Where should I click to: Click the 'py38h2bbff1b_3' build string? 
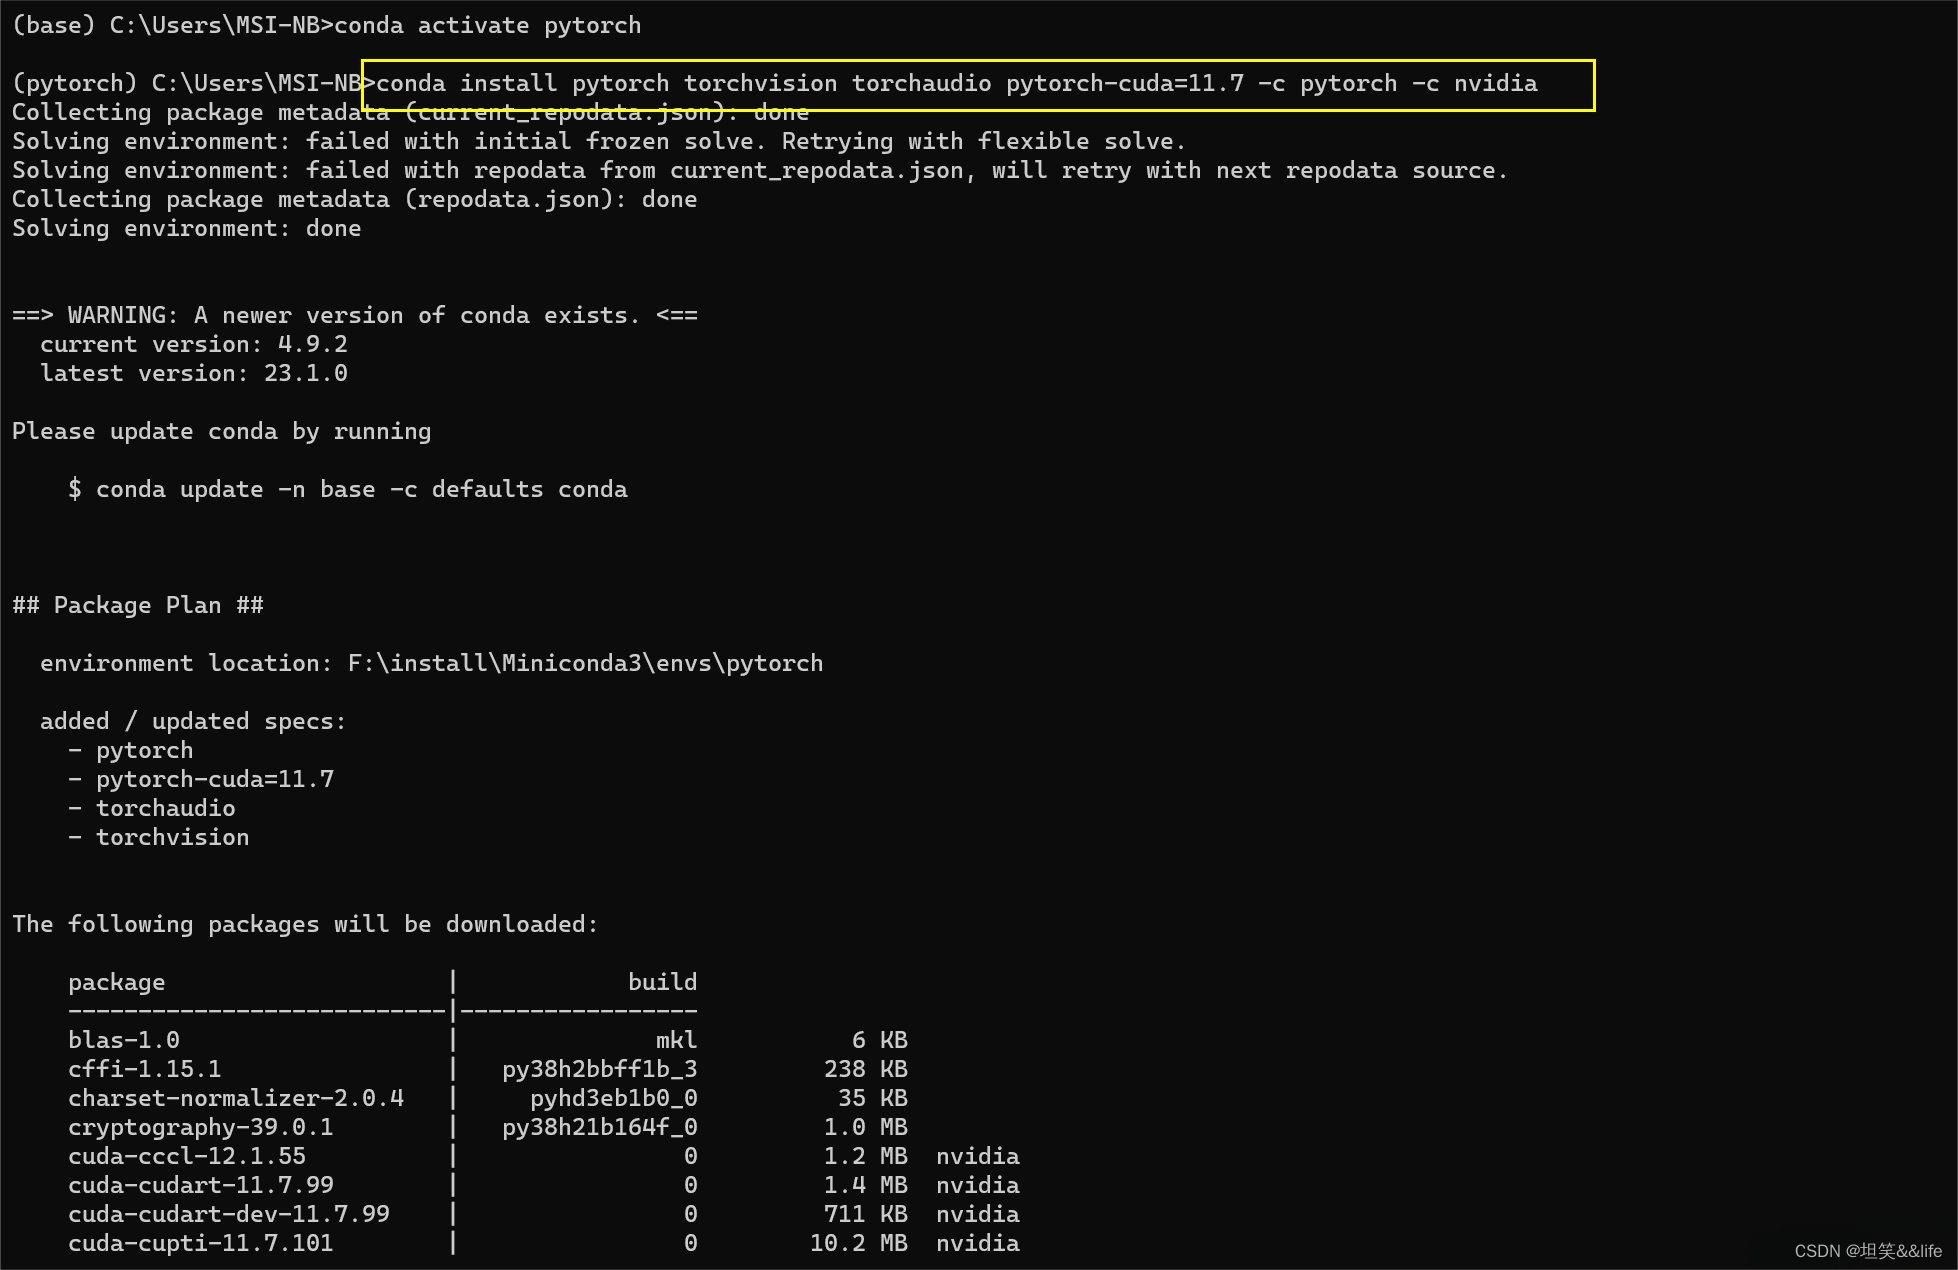click(600, 1069)
